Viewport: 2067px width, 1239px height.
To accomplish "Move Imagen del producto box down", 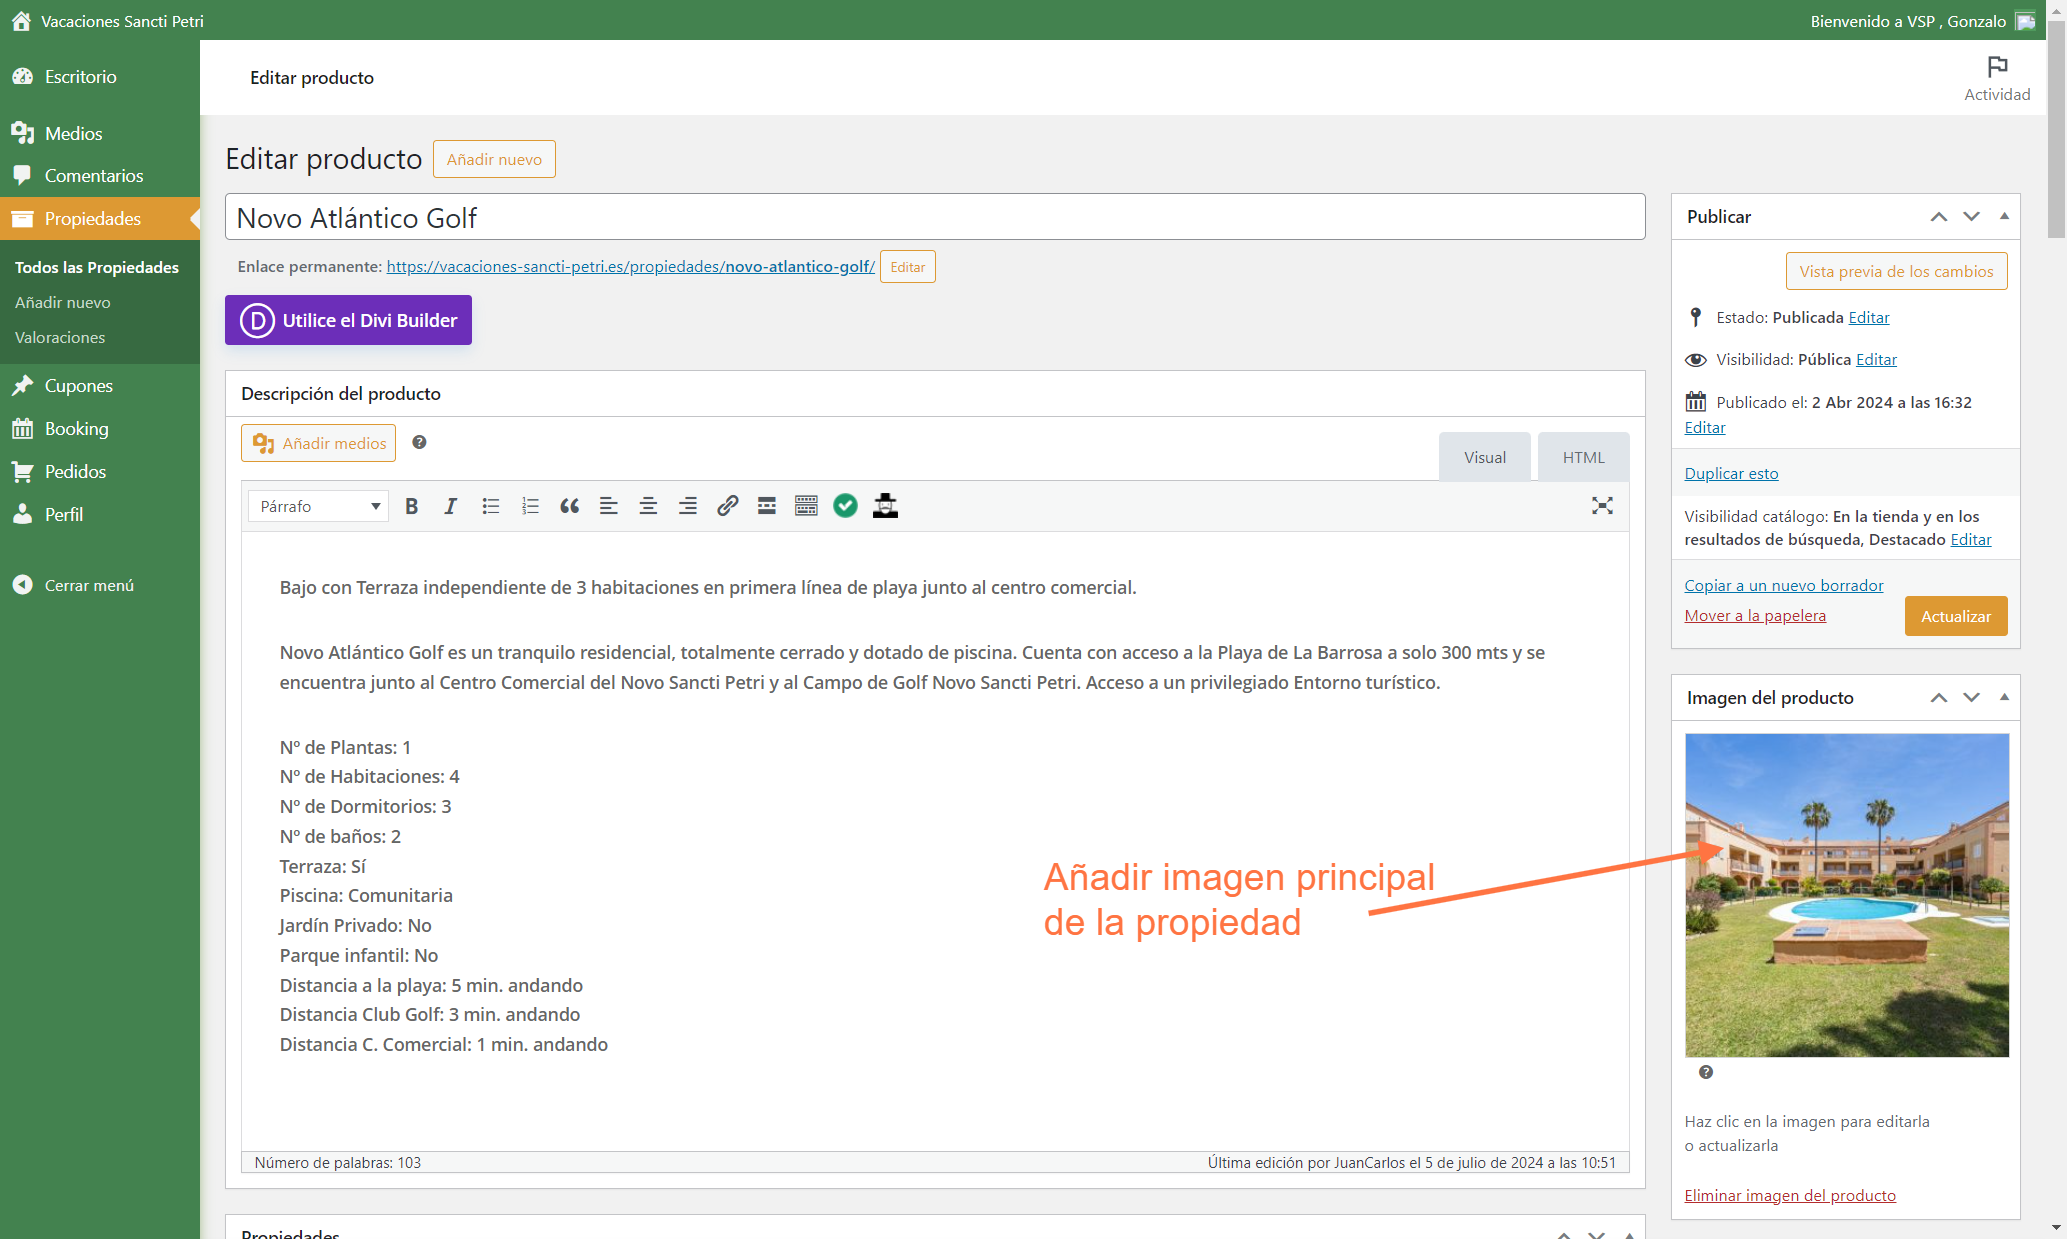I will [1971, 698].
